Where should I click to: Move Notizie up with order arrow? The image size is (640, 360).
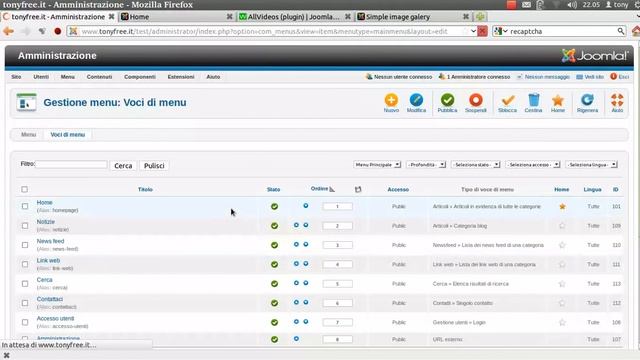(296, 225)
